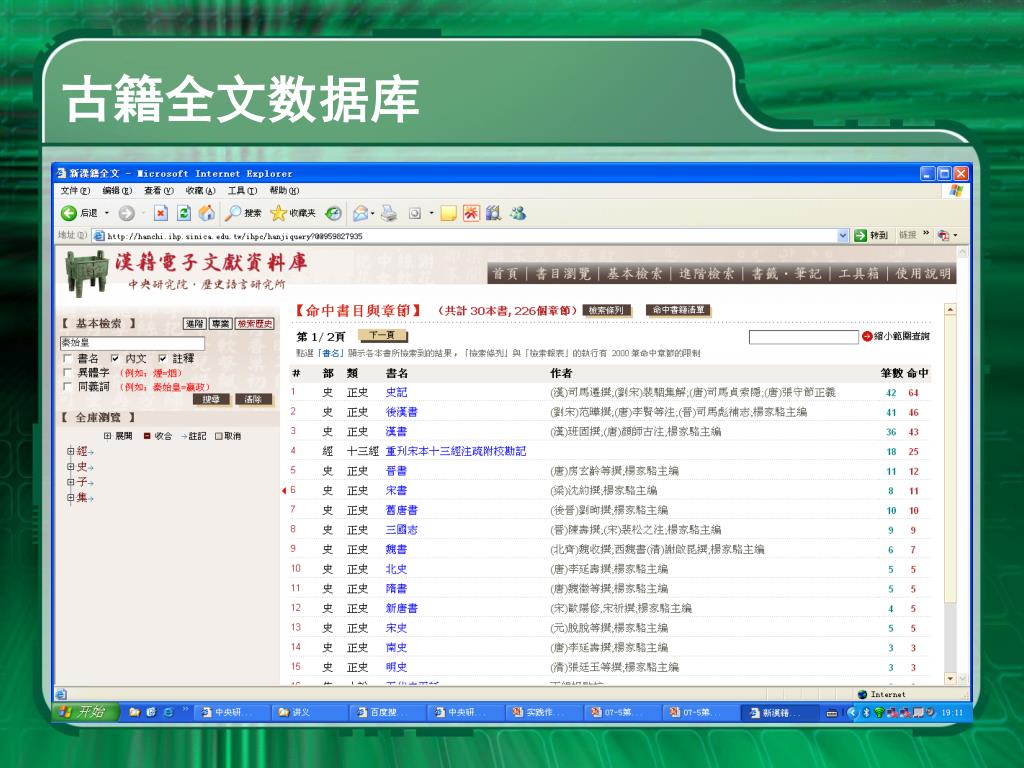1024x768 pixels.
Task: Click the results scrollbar down arrow
Action: pyautogui.click(x=950, y=679)
